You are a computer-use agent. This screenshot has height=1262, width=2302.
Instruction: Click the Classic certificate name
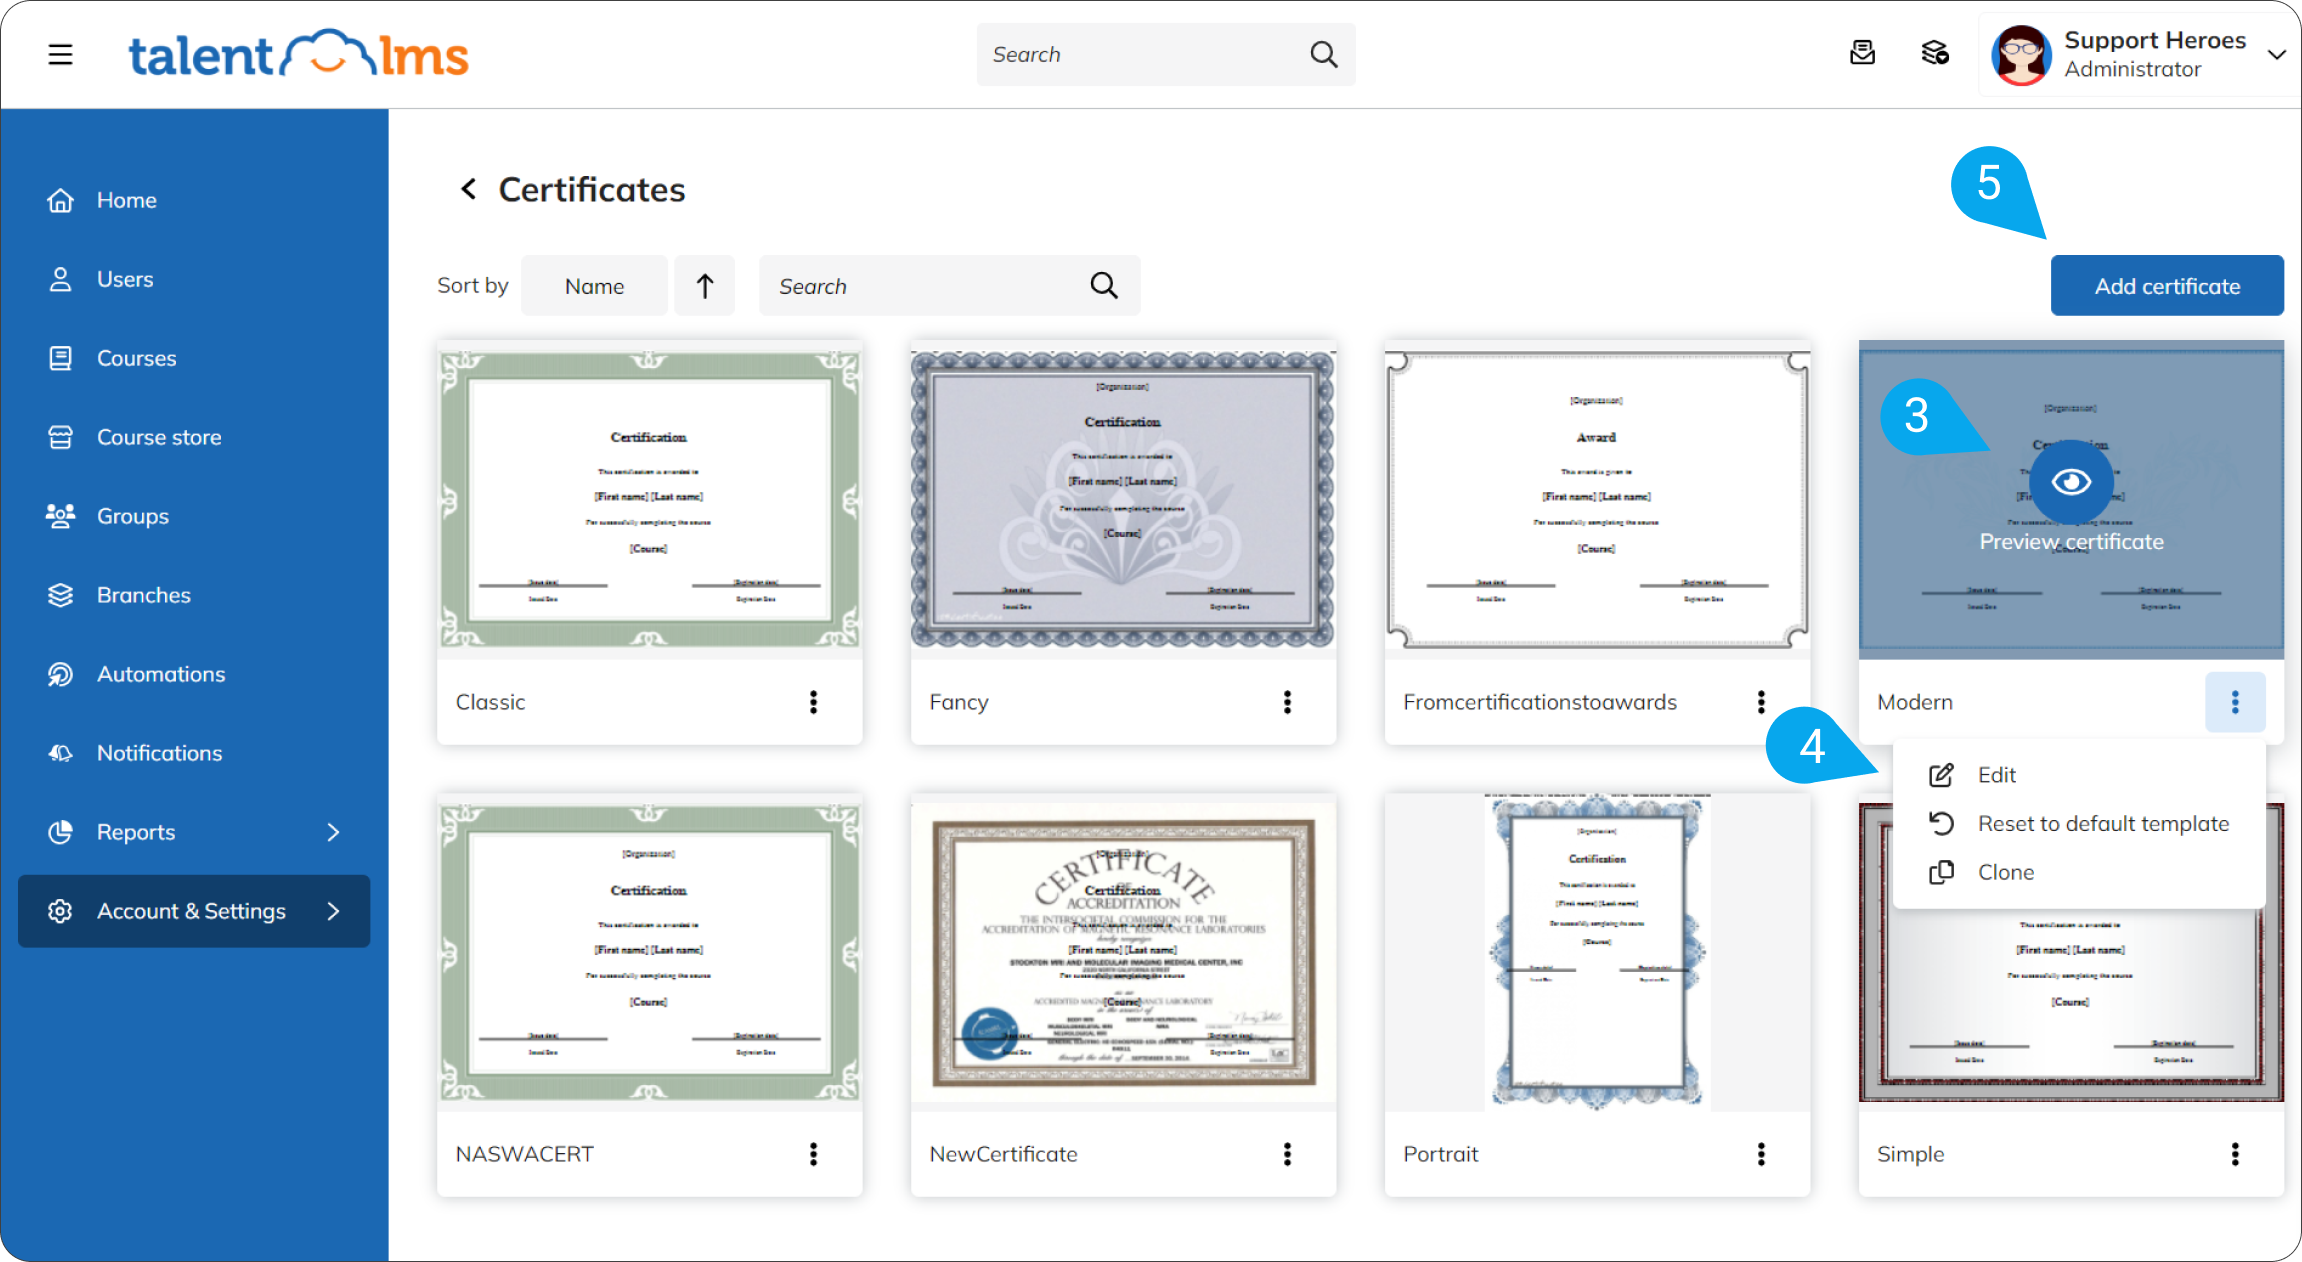490,702
